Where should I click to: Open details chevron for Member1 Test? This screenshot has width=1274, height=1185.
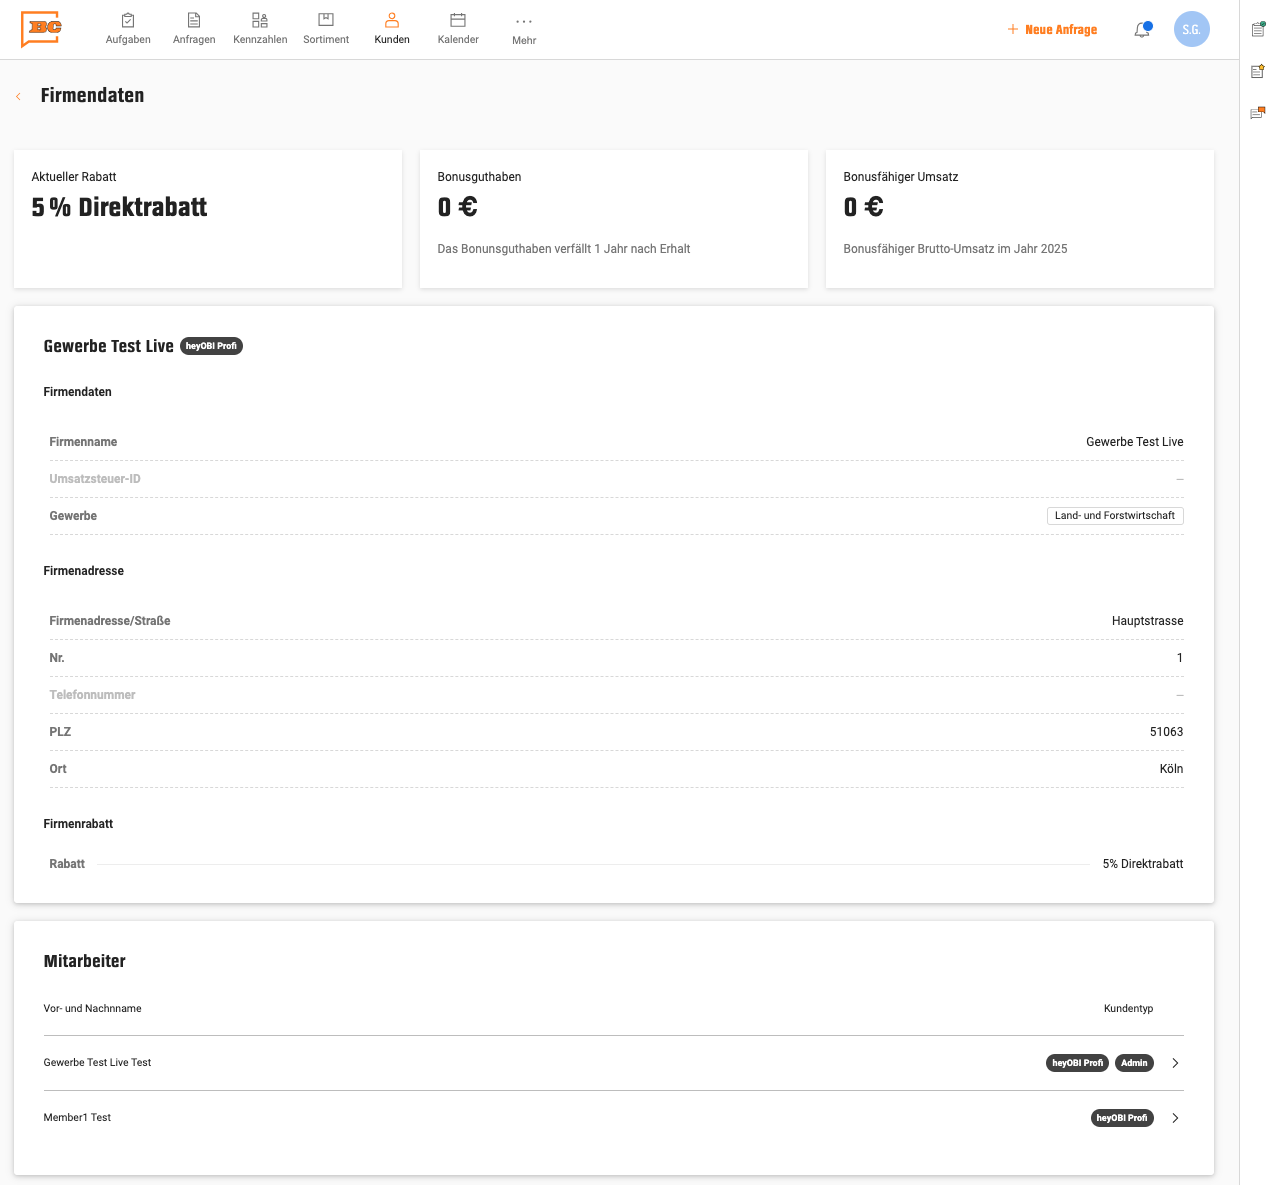tap(1175, 1118)
